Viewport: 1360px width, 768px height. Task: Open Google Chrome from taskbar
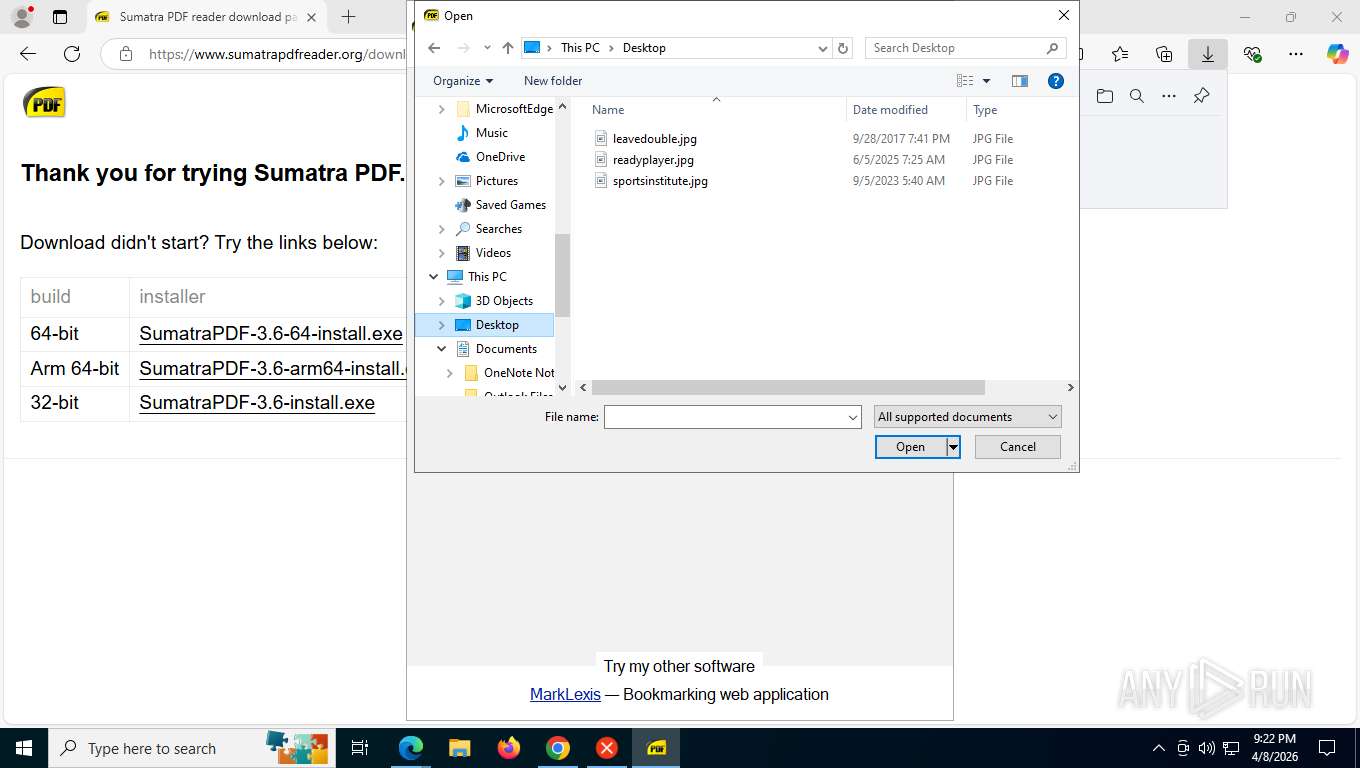tap(558, 748)
